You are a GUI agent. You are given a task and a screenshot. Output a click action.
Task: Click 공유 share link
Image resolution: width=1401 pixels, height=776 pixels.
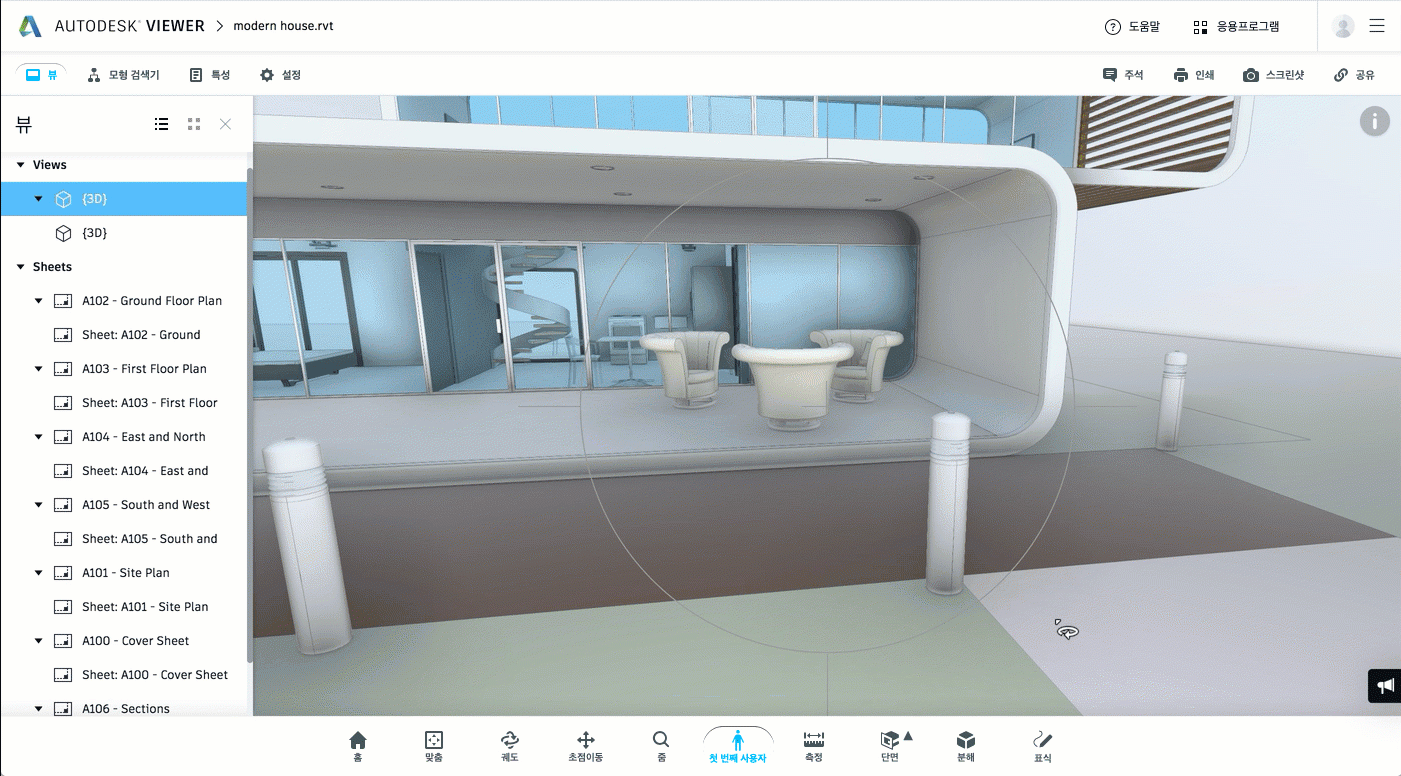pos(1354,75)
